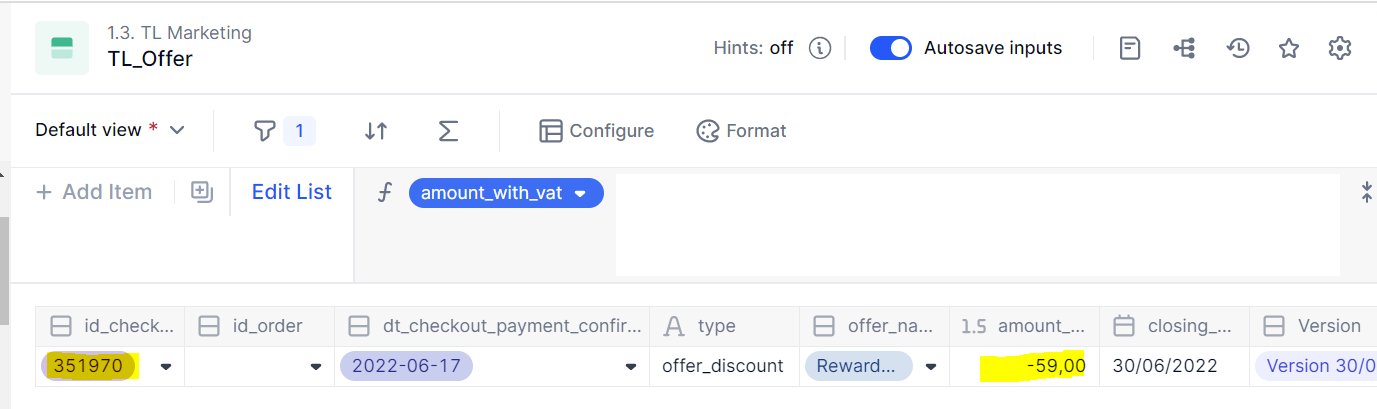Click the Edit List link
This screenshot has width=1377, height=409.
click(292, 192)
